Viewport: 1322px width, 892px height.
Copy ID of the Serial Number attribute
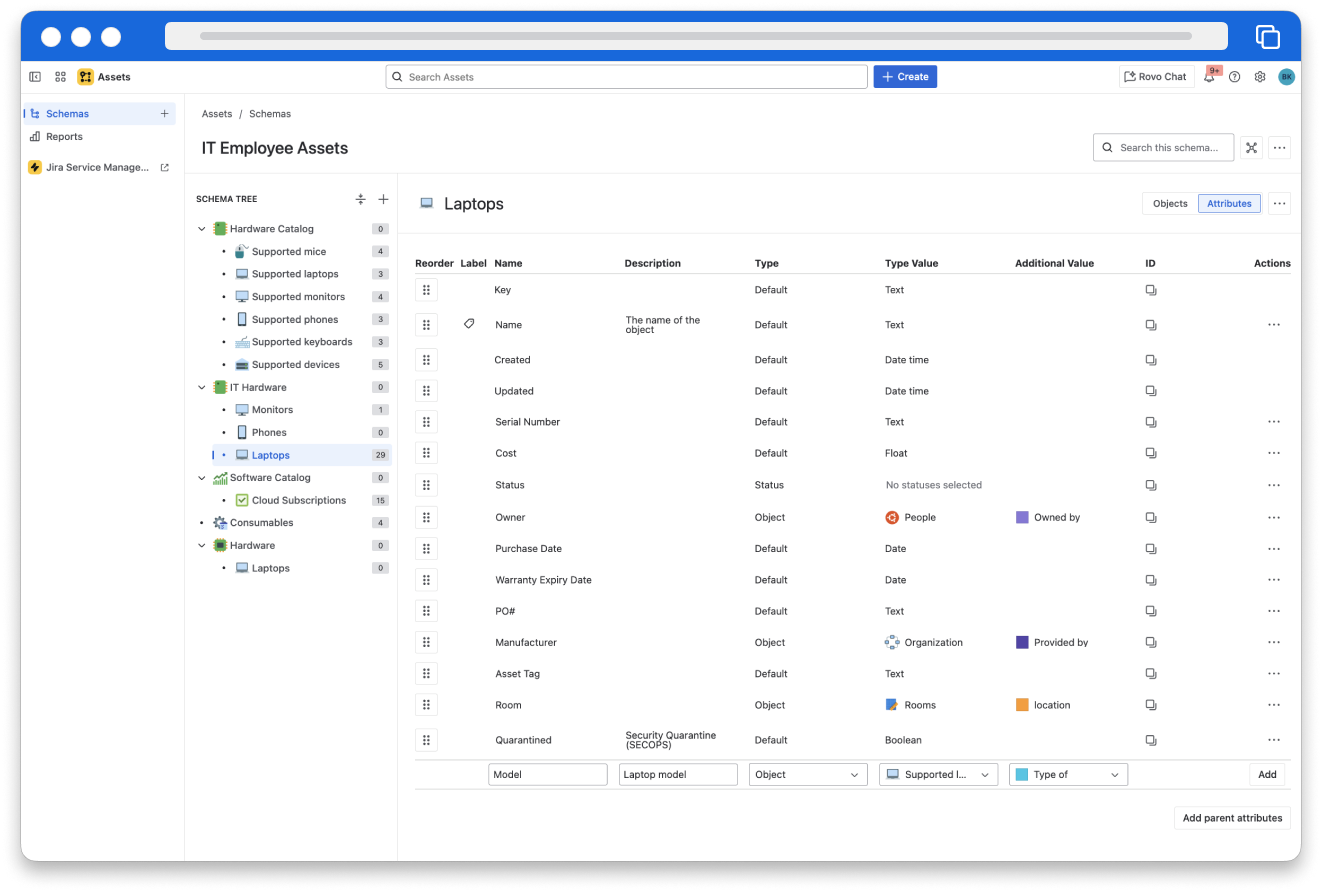click(1151, 422)
